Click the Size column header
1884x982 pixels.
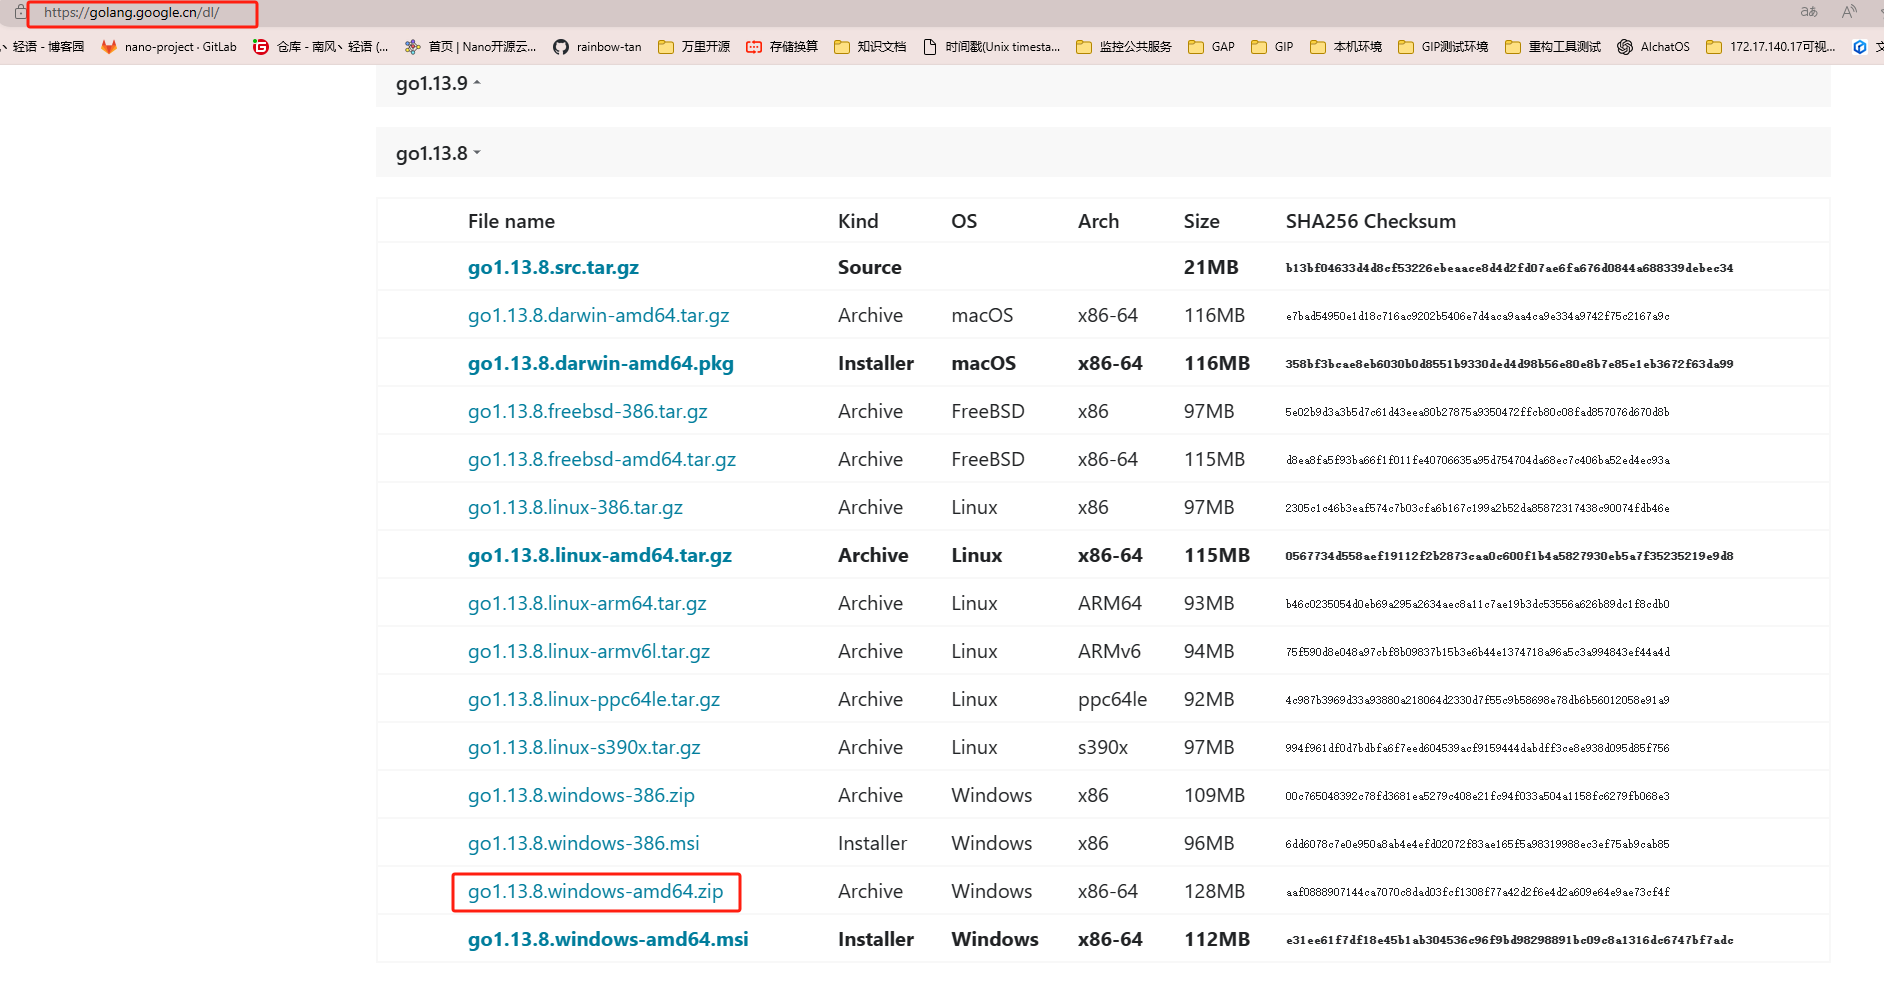(x=1201, y=221)
